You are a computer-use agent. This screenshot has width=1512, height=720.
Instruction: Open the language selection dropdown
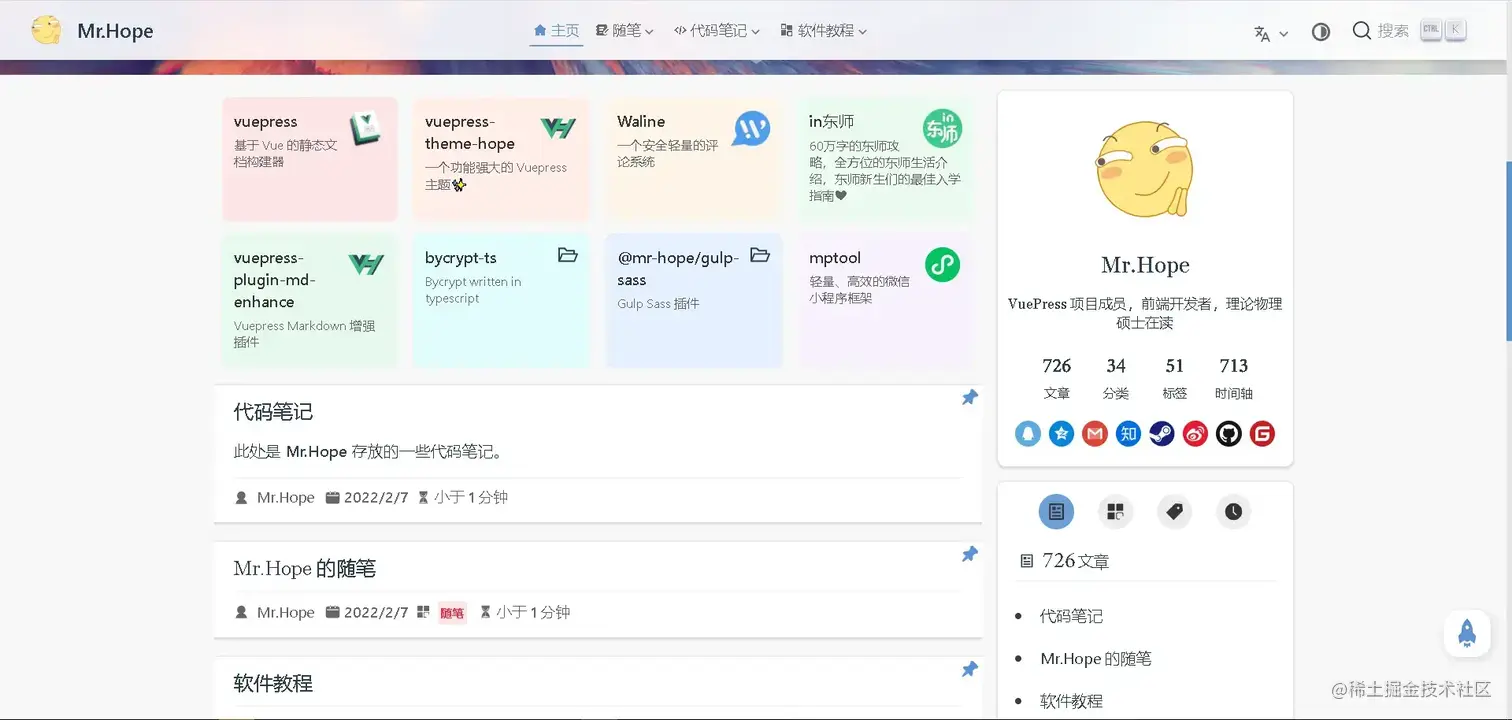pos(1271,33)
